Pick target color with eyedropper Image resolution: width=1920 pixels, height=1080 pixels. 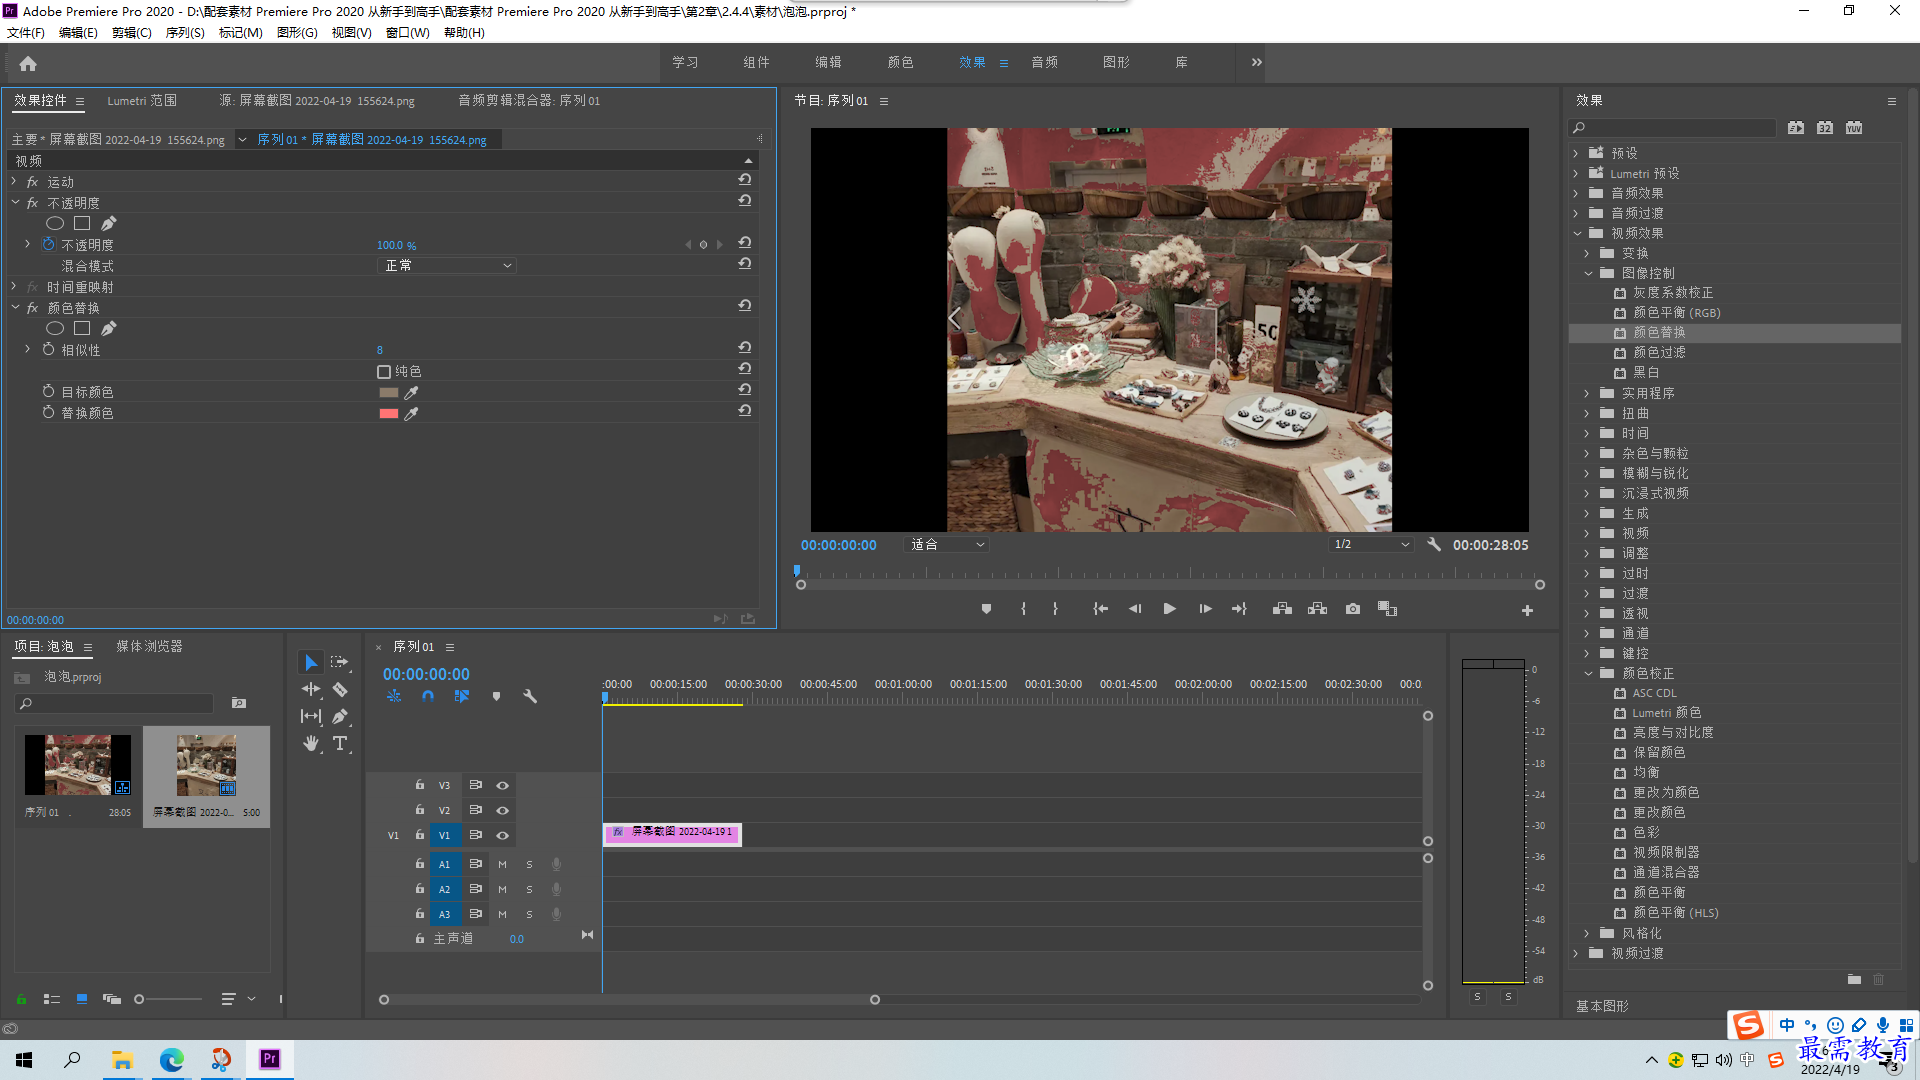(411, 393)
